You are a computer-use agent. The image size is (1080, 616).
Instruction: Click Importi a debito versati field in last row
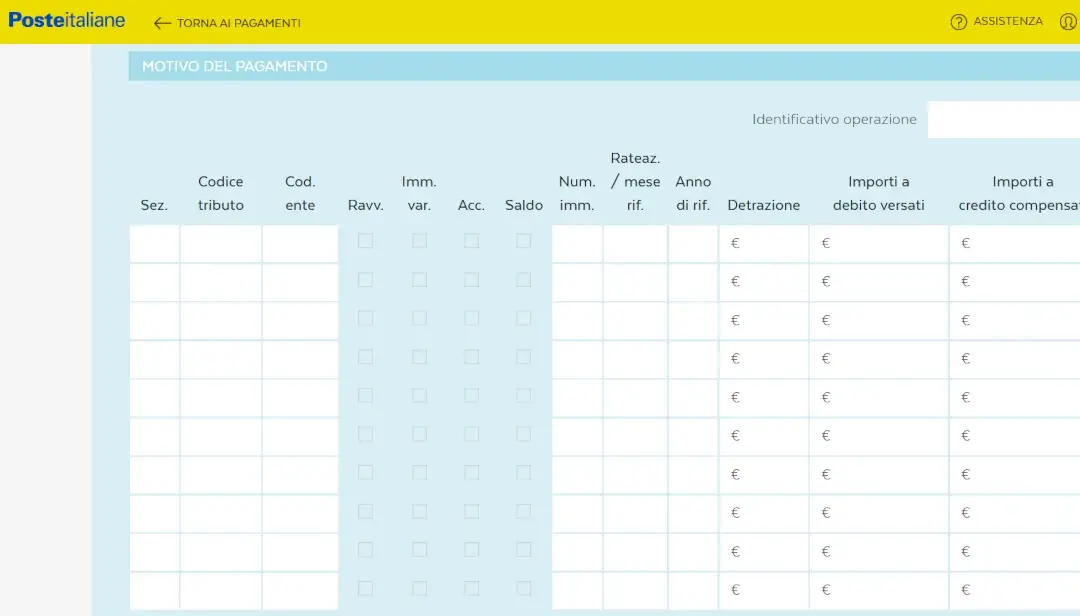click(879, 591)
